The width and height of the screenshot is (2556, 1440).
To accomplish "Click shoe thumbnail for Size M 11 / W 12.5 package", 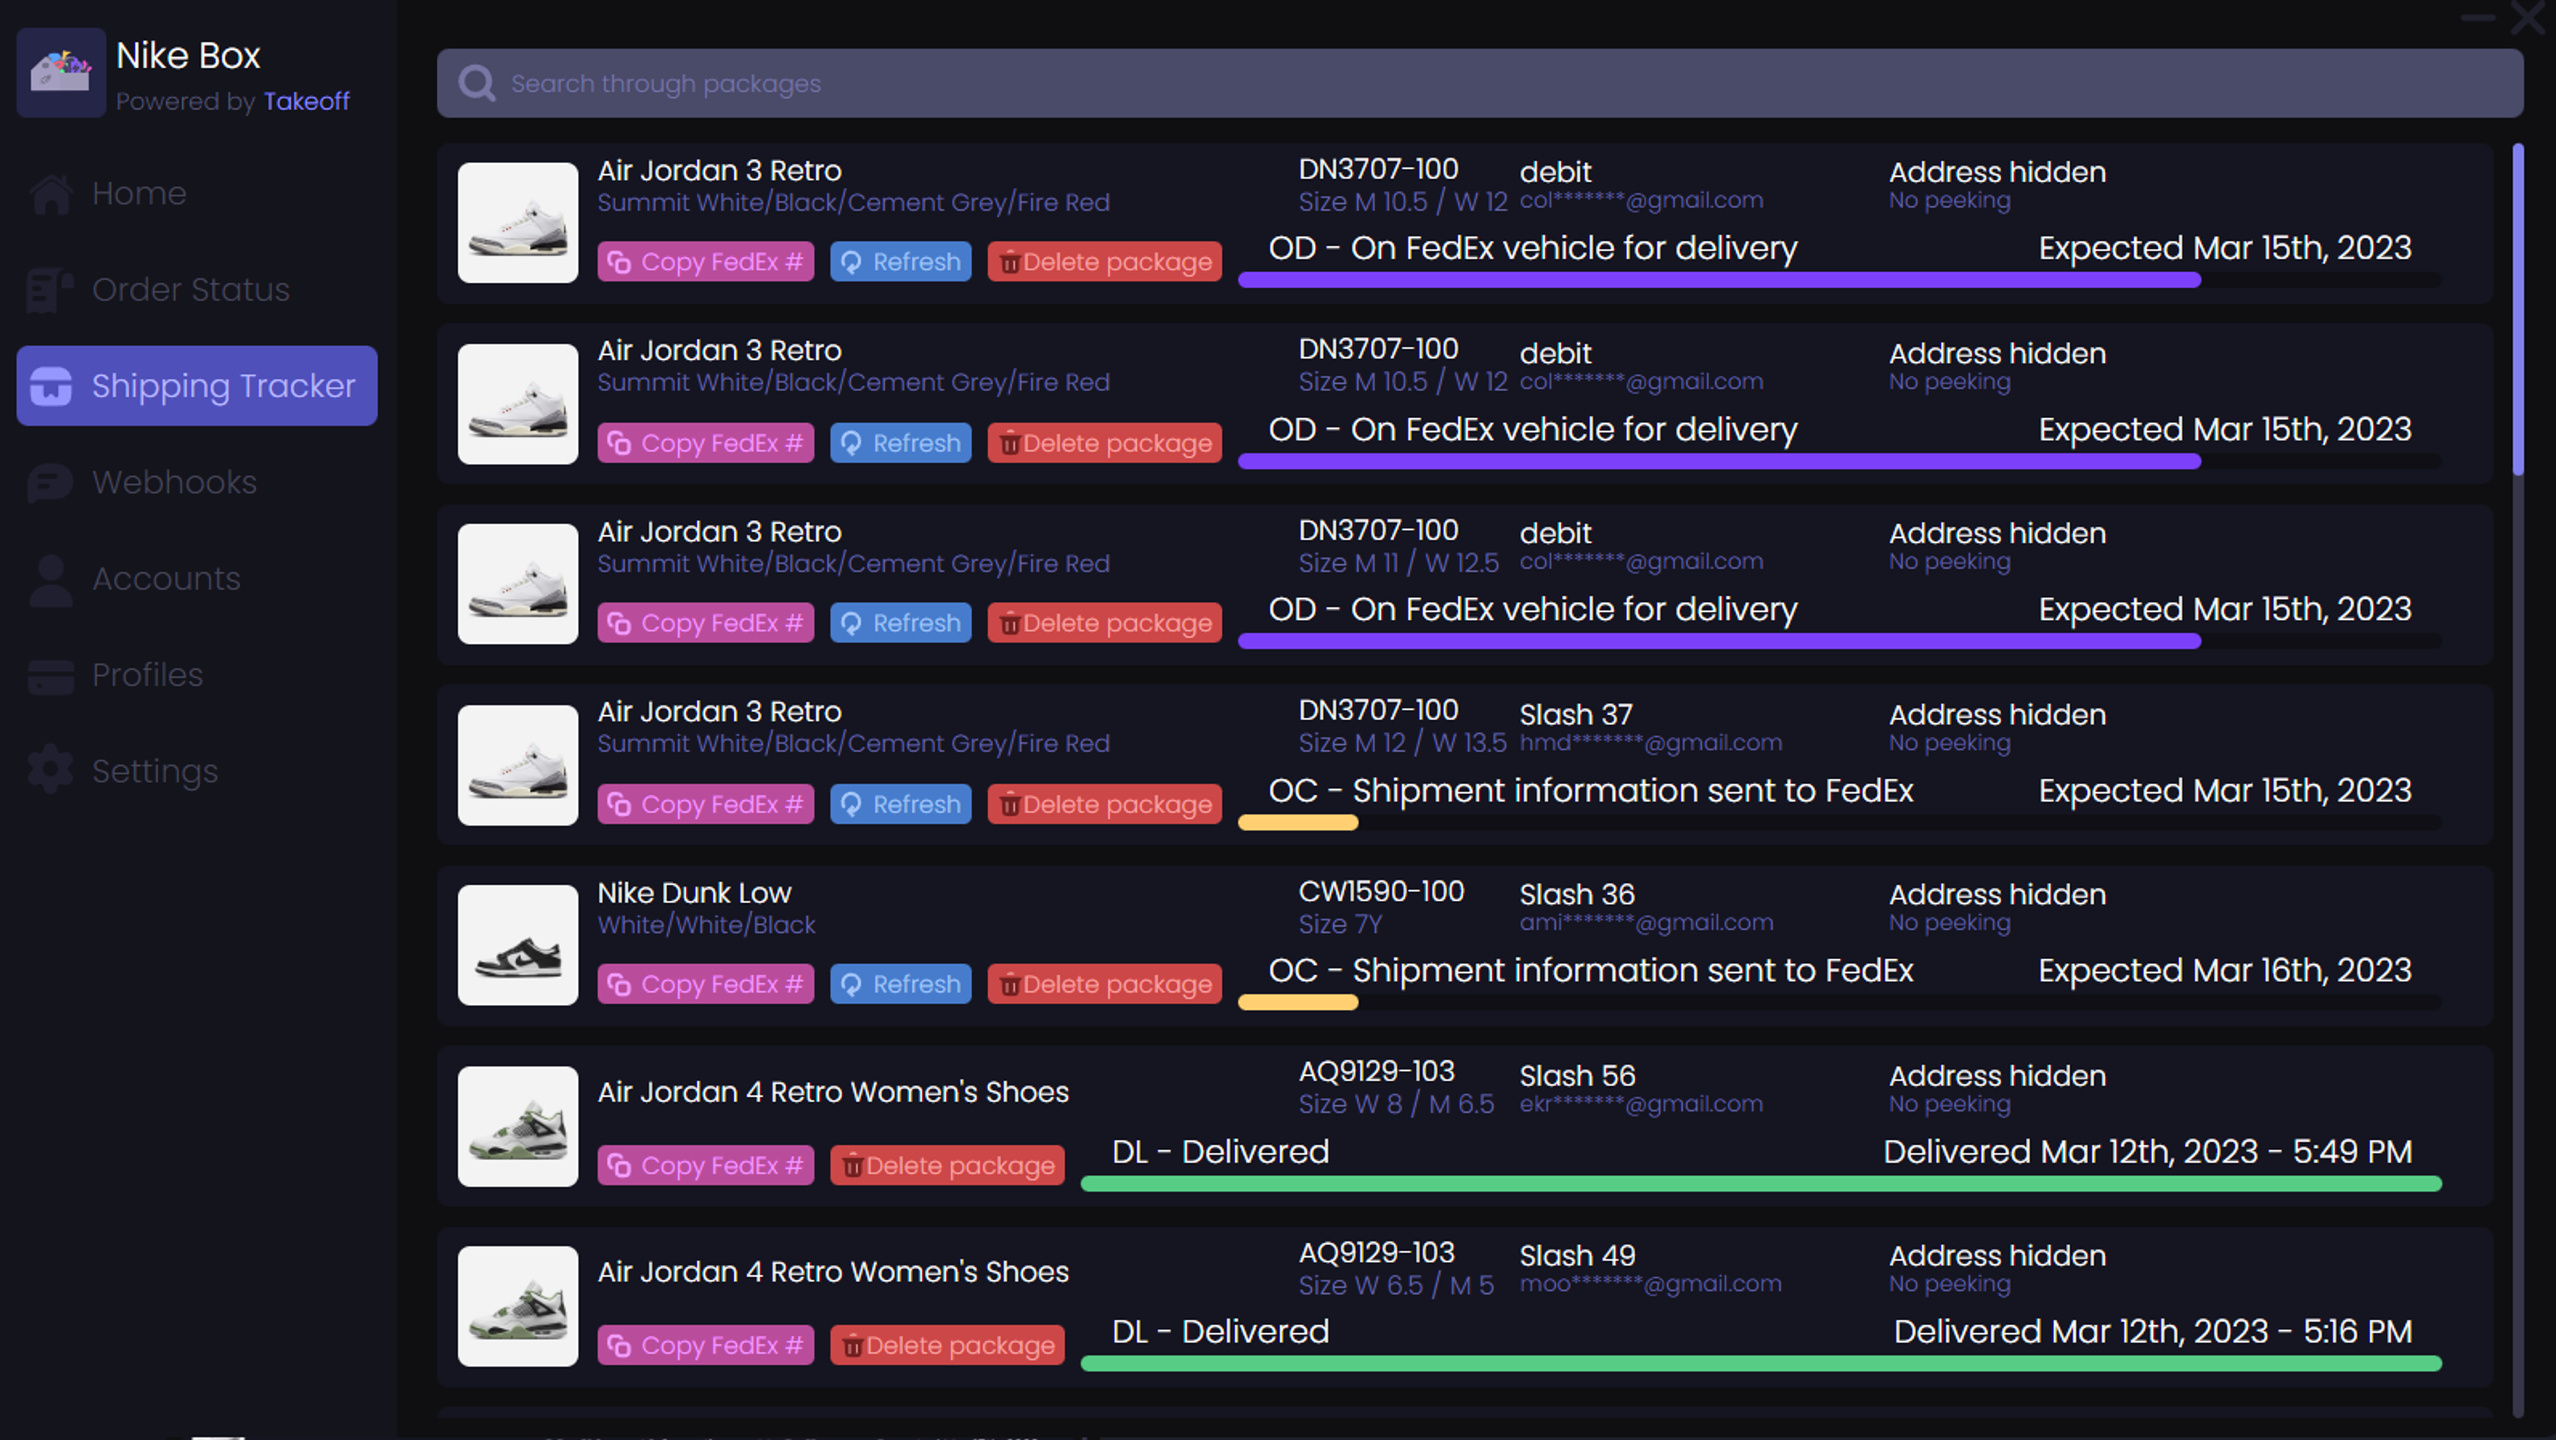I will [518, 584].
